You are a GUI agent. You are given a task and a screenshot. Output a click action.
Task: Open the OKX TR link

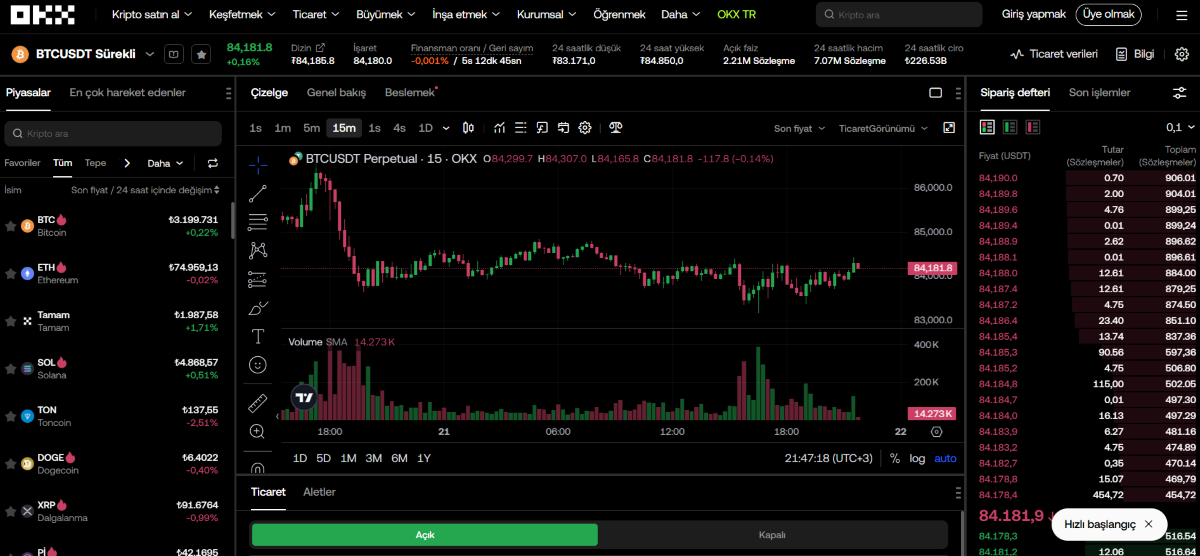736,15
